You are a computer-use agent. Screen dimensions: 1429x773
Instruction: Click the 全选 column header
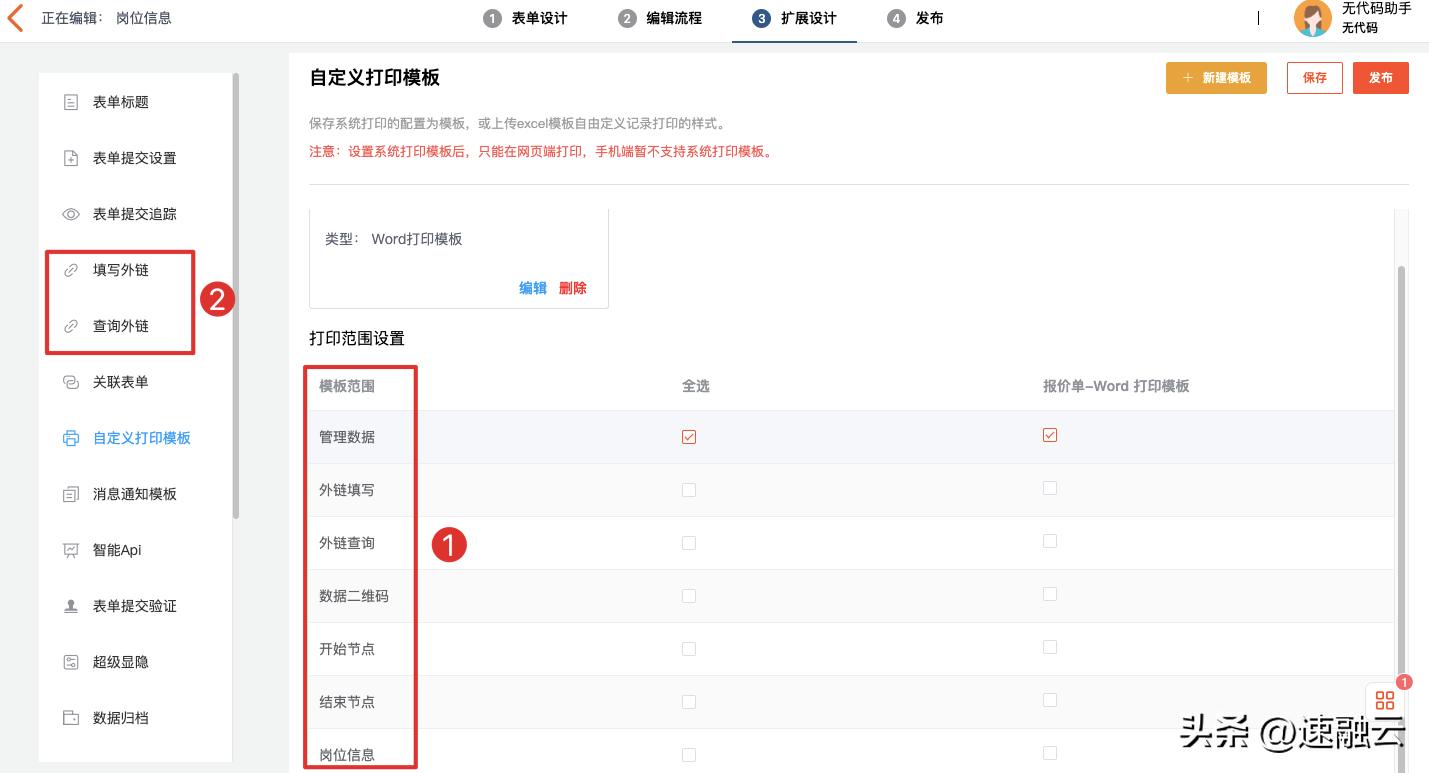[x=696, y=386]
